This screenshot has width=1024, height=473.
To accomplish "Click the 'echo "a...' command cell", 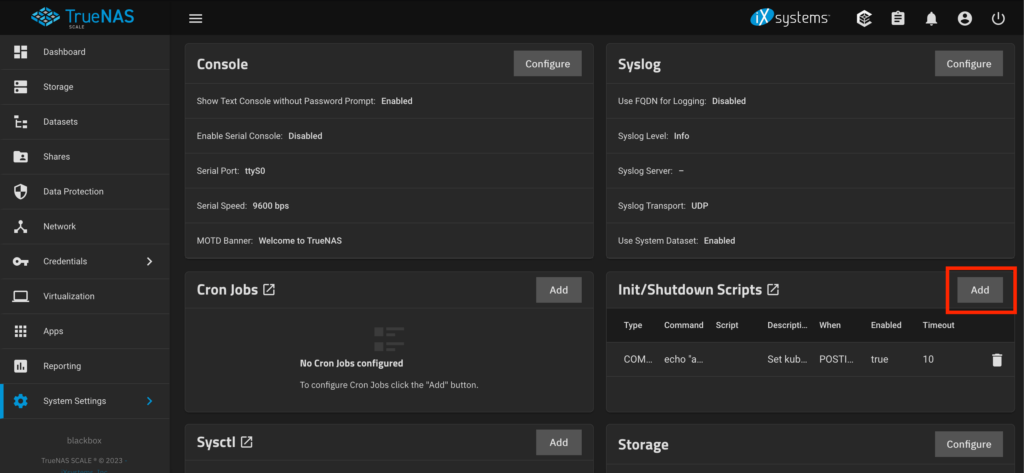I will click(x=684, y=359).
